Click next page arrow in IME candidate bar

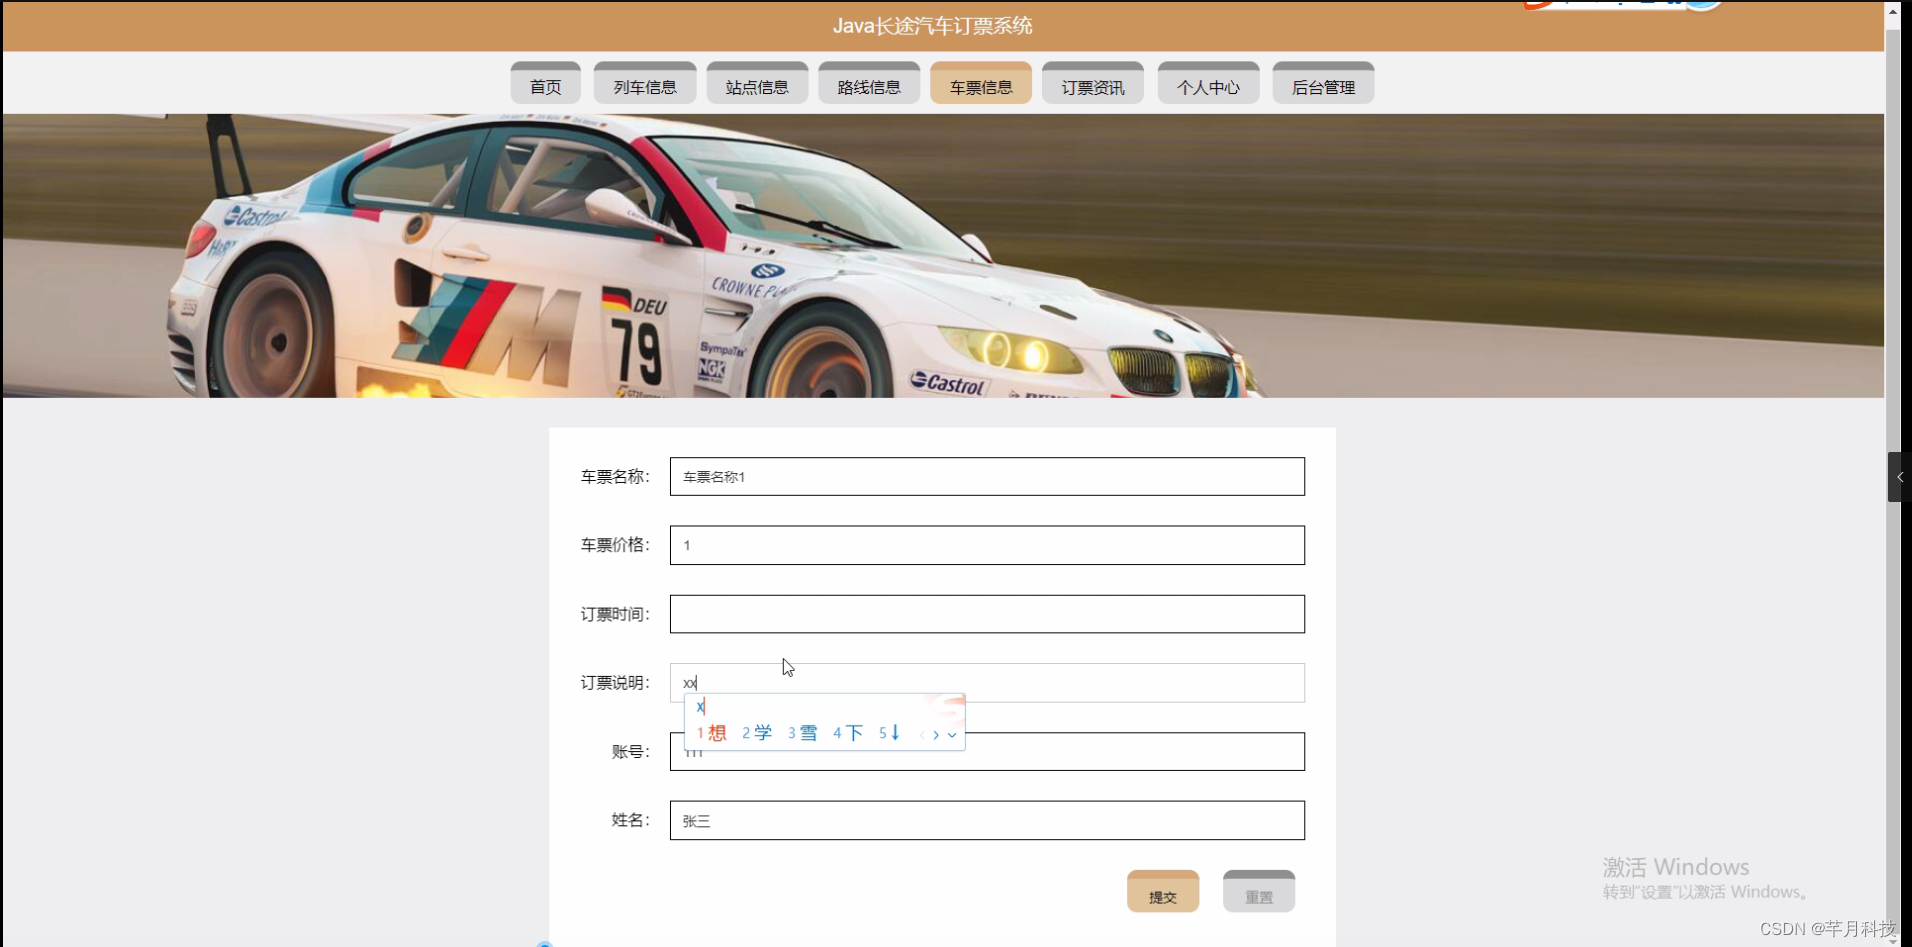click(x=938, y=734)
